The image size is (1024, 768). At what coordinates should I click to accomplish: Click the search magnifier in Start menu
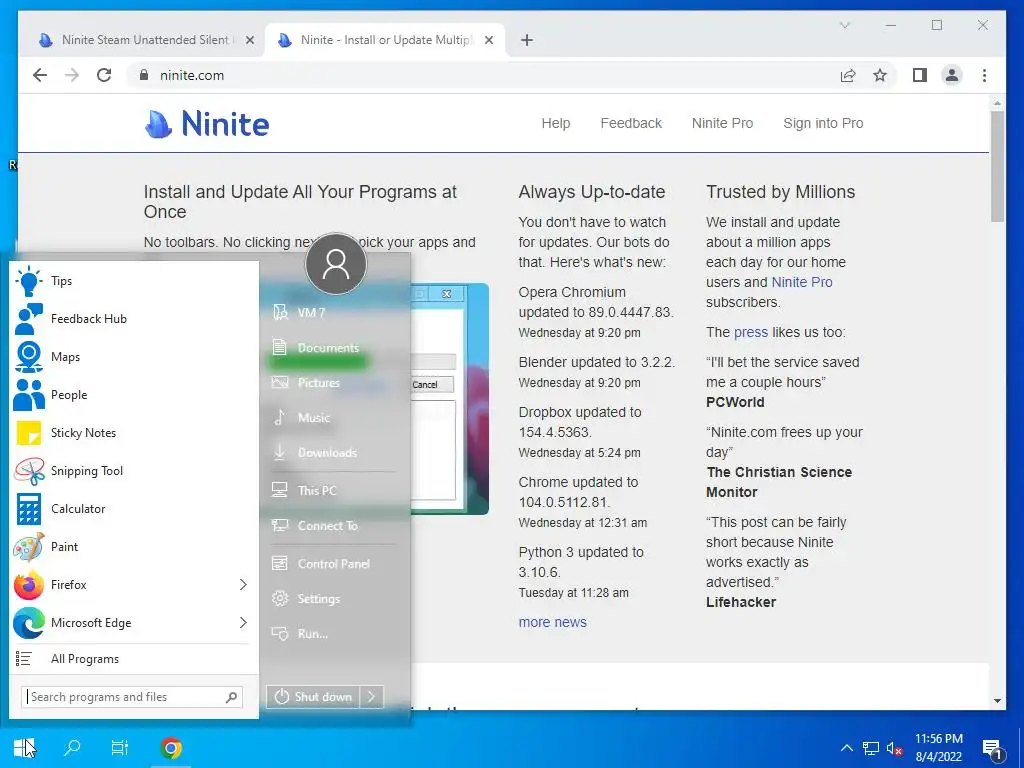(x=231, y=697)
